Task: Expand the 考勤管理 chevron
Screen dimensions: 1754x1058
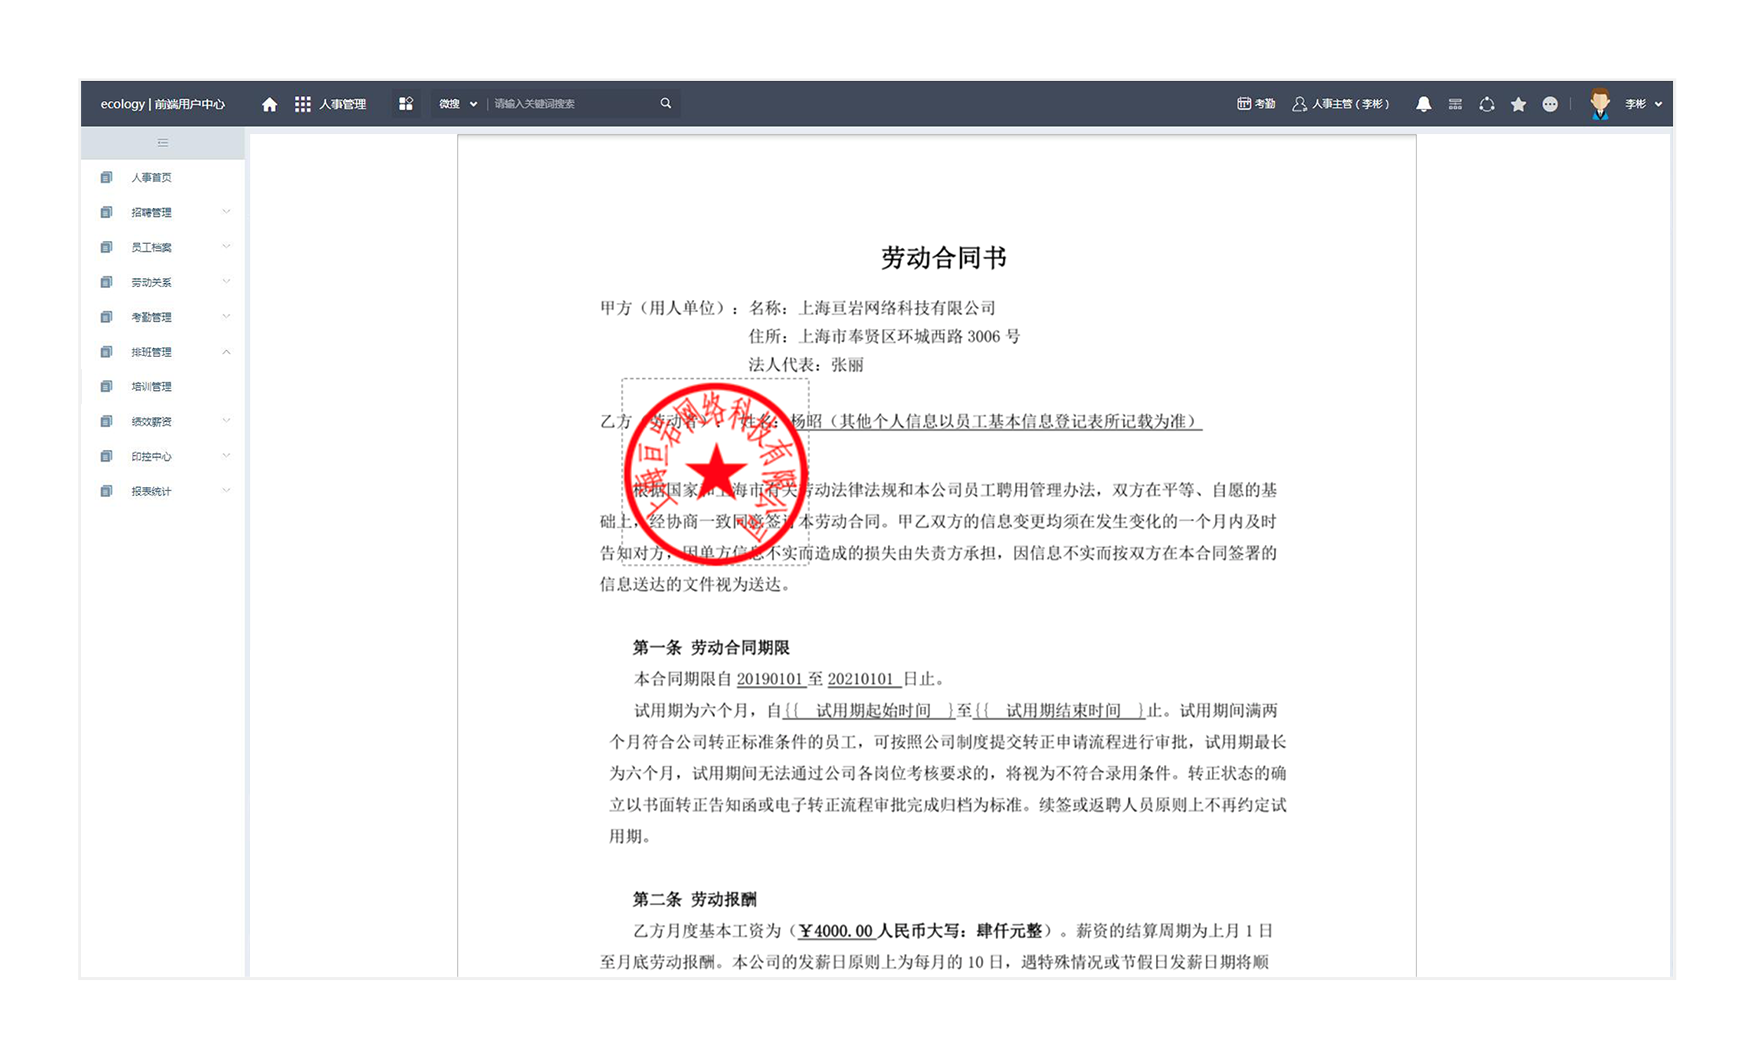Action: [226, 316]
